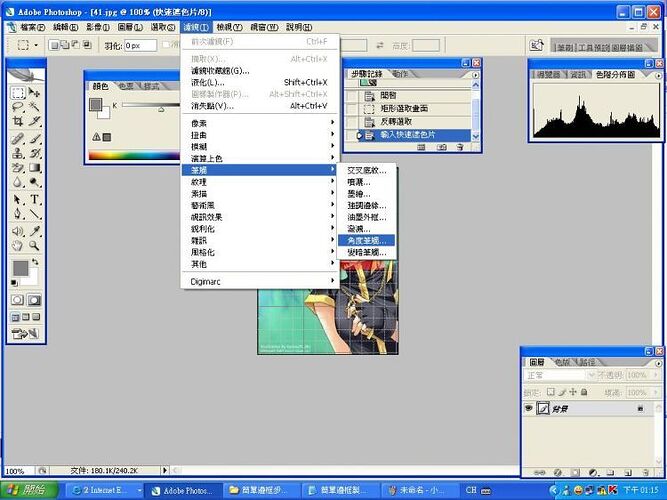The width and height of the screenshot is (667, 500).
Task: Click History panel scrollbar down arrow
Action: (x=476, y=136)
